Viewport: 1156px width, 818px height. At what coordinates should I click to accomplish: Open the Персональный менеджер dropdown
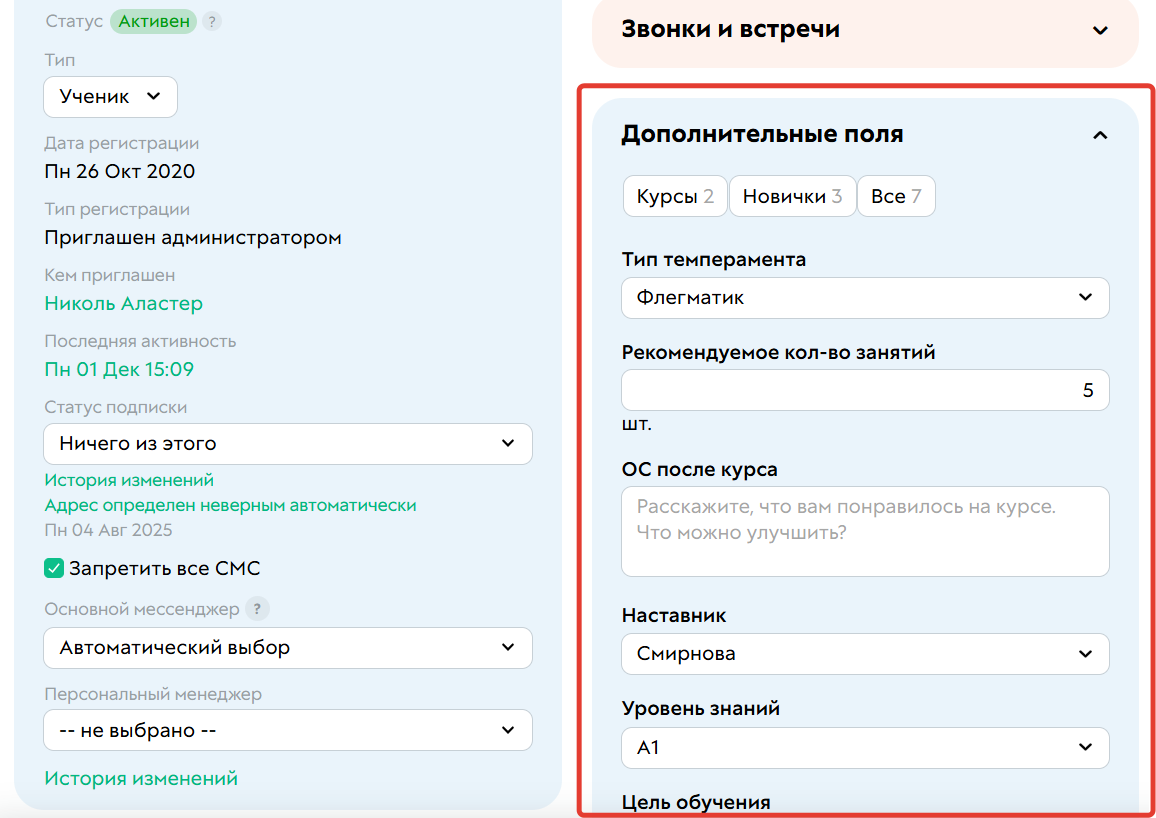[x=287, y=730]
